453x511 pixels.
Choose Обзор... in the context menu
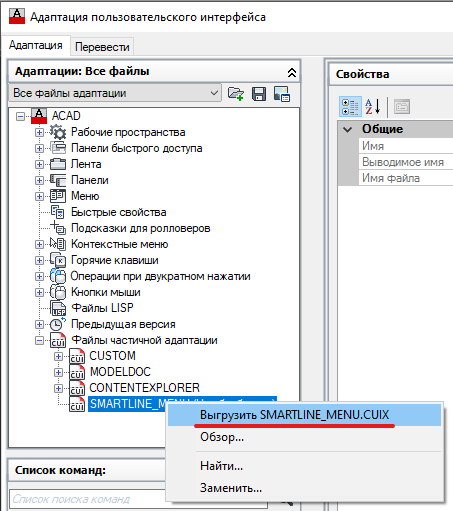click(x=304, y=437)
